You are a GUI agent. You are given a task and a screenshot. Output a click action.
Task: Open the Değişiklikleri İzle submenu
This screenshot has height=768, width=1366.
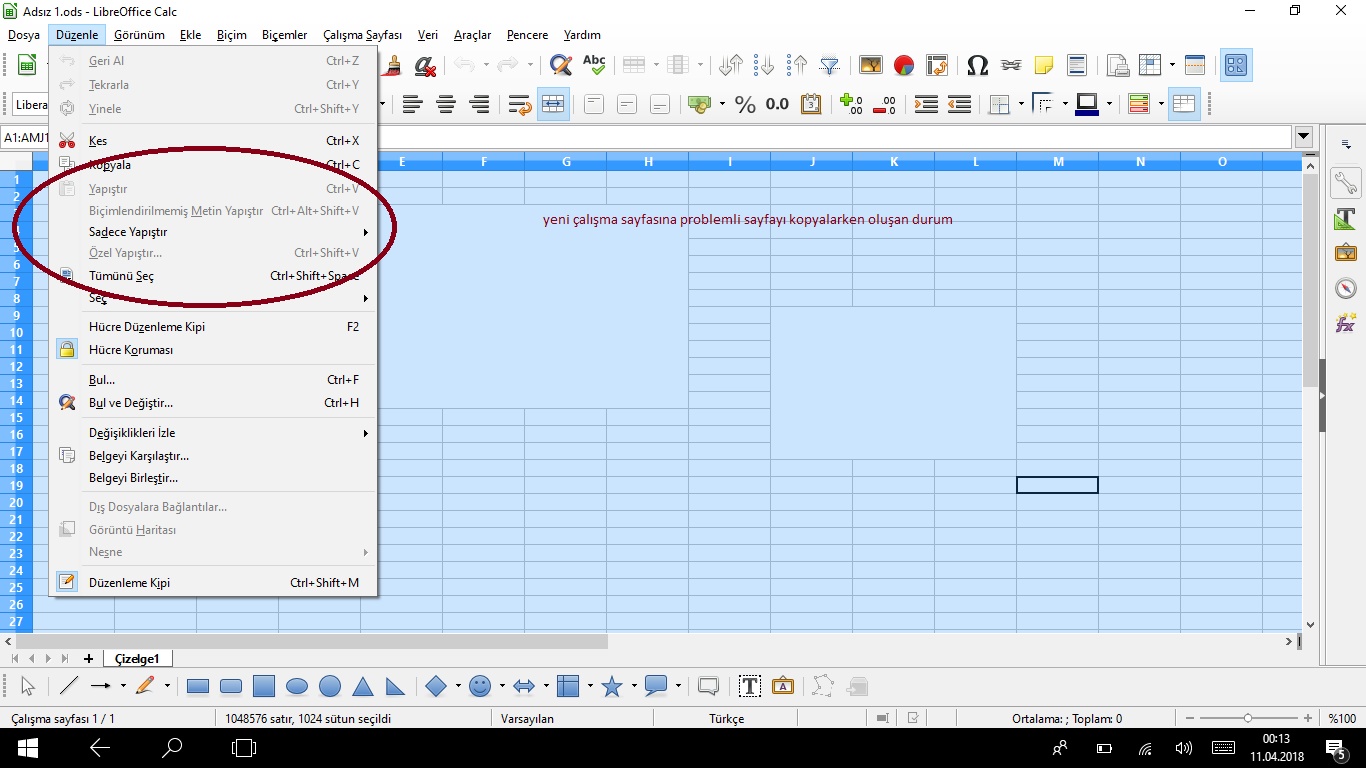pos(213,433)
